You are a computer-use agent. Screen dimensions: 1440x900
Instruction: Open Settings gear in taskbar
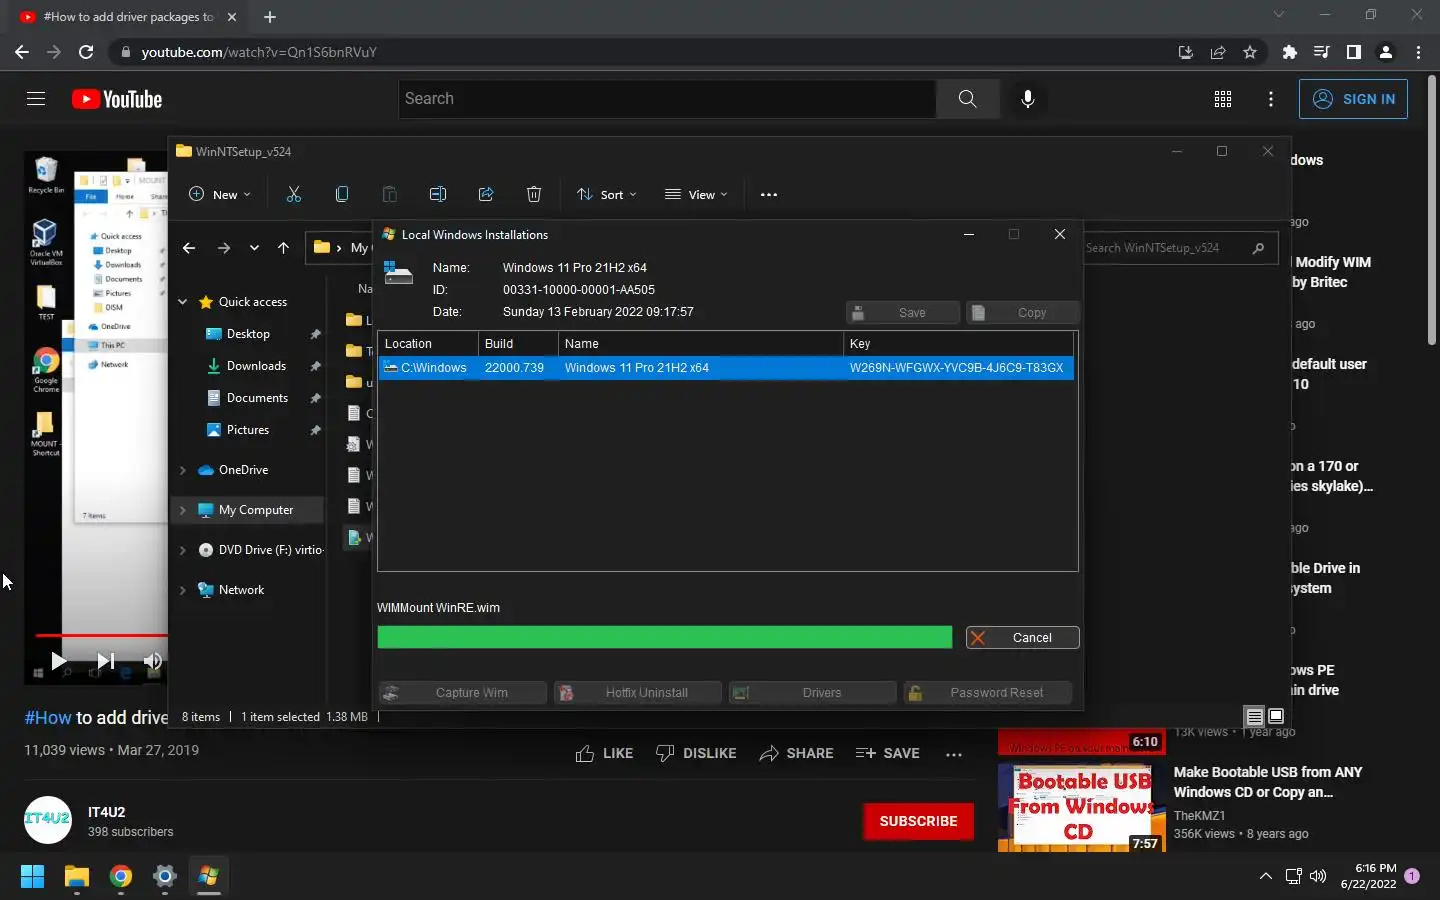click(164, 877)
